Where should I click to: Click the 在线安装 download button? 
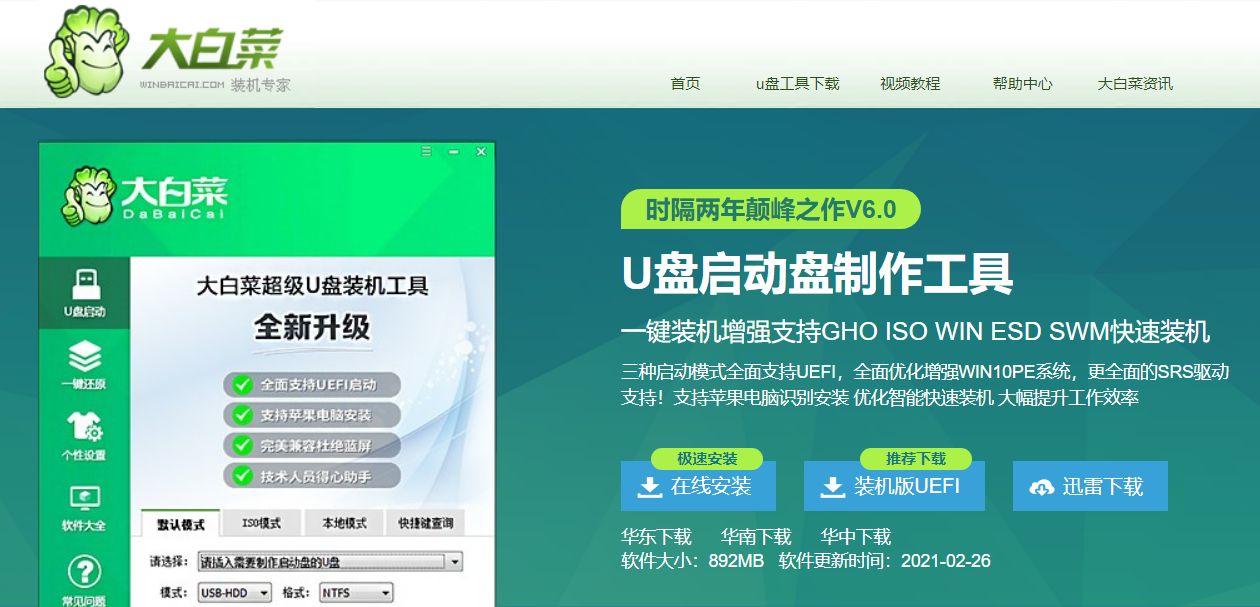click(x=699, y=486)
